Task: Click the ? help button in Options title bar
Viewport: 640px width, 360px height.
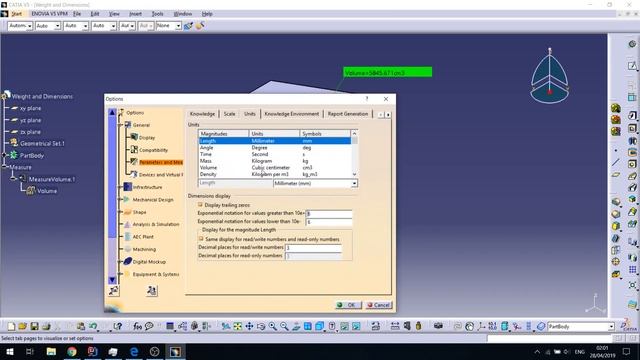Action: [x=367, y=99]
